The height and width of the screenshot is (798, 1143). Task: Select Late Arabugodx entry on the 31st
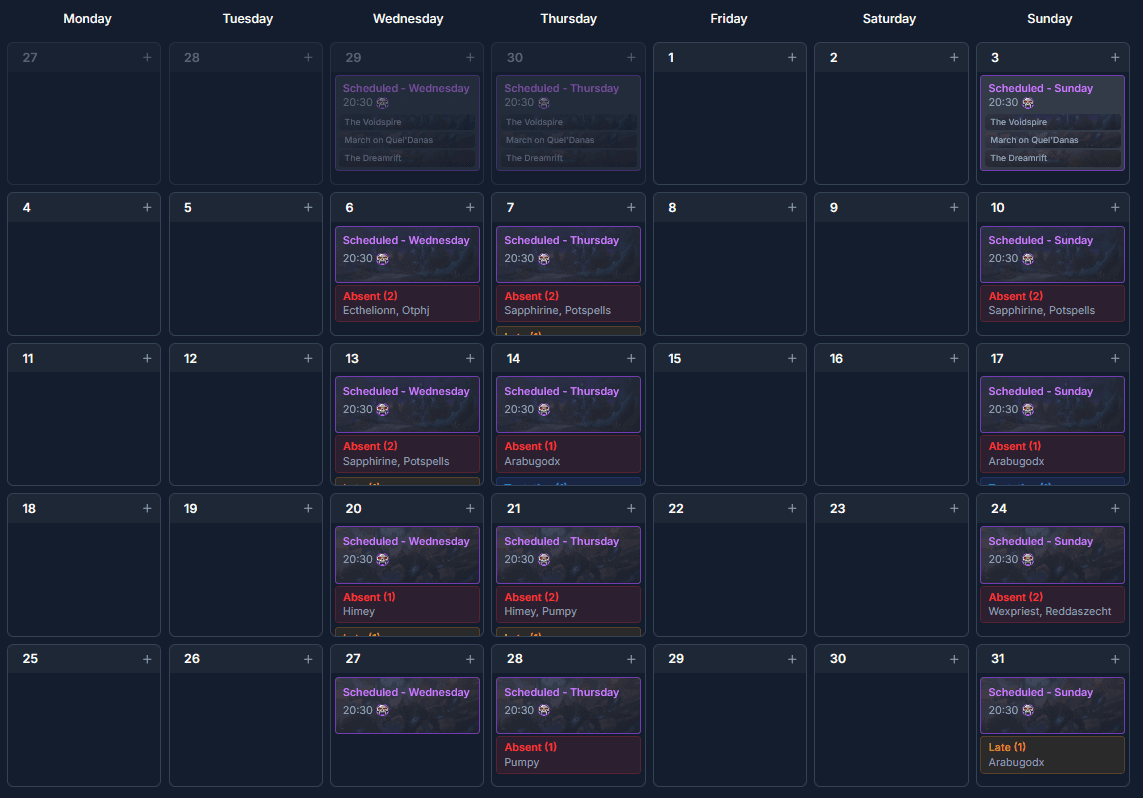tap(1052, 754)
